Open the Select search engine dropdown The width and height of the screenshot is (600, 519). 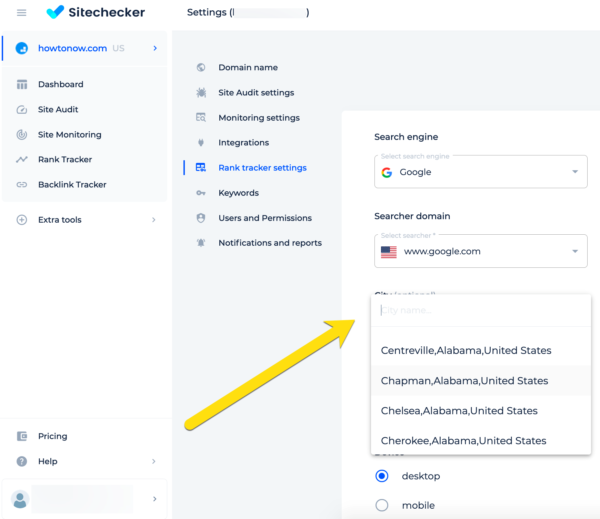point(481,172)
